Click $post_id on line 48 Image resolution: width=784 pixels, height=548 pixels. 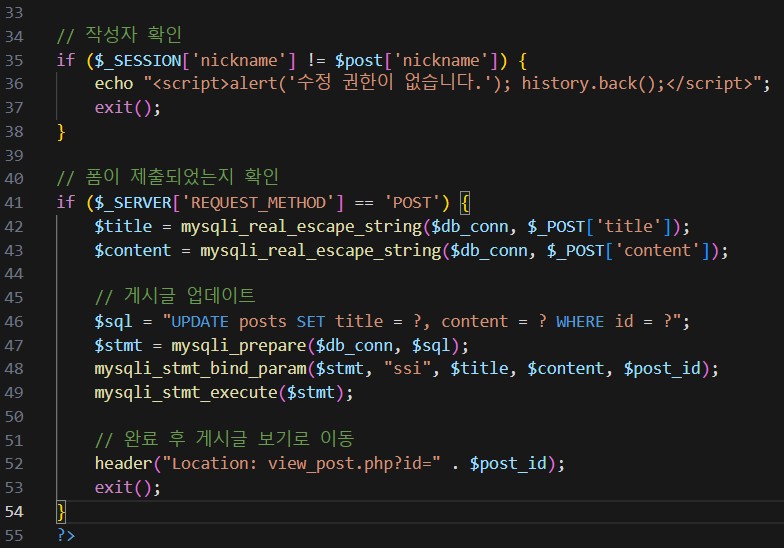(662, 369)
